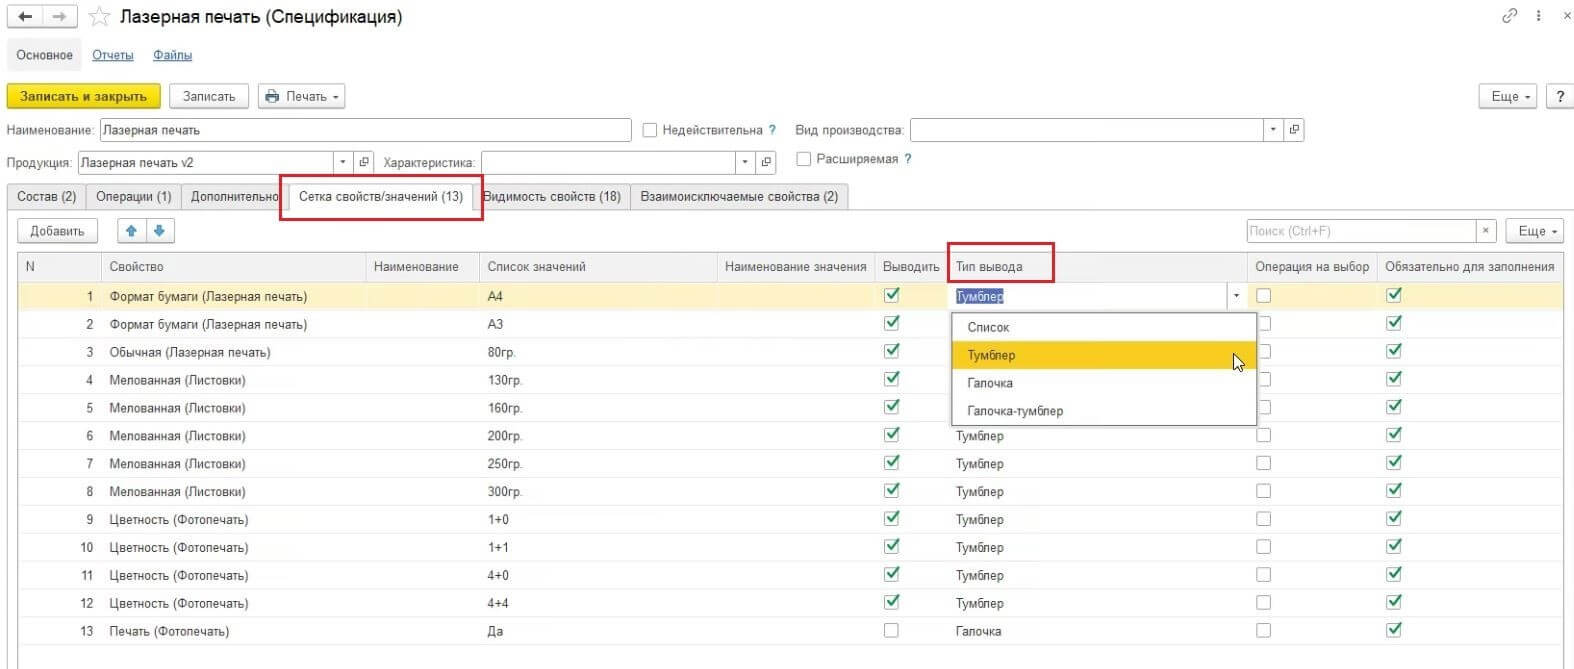Screen dimensions: 1574x669
Task: Uncheck Выводить for row 1 A4
Action: point(892,295)
